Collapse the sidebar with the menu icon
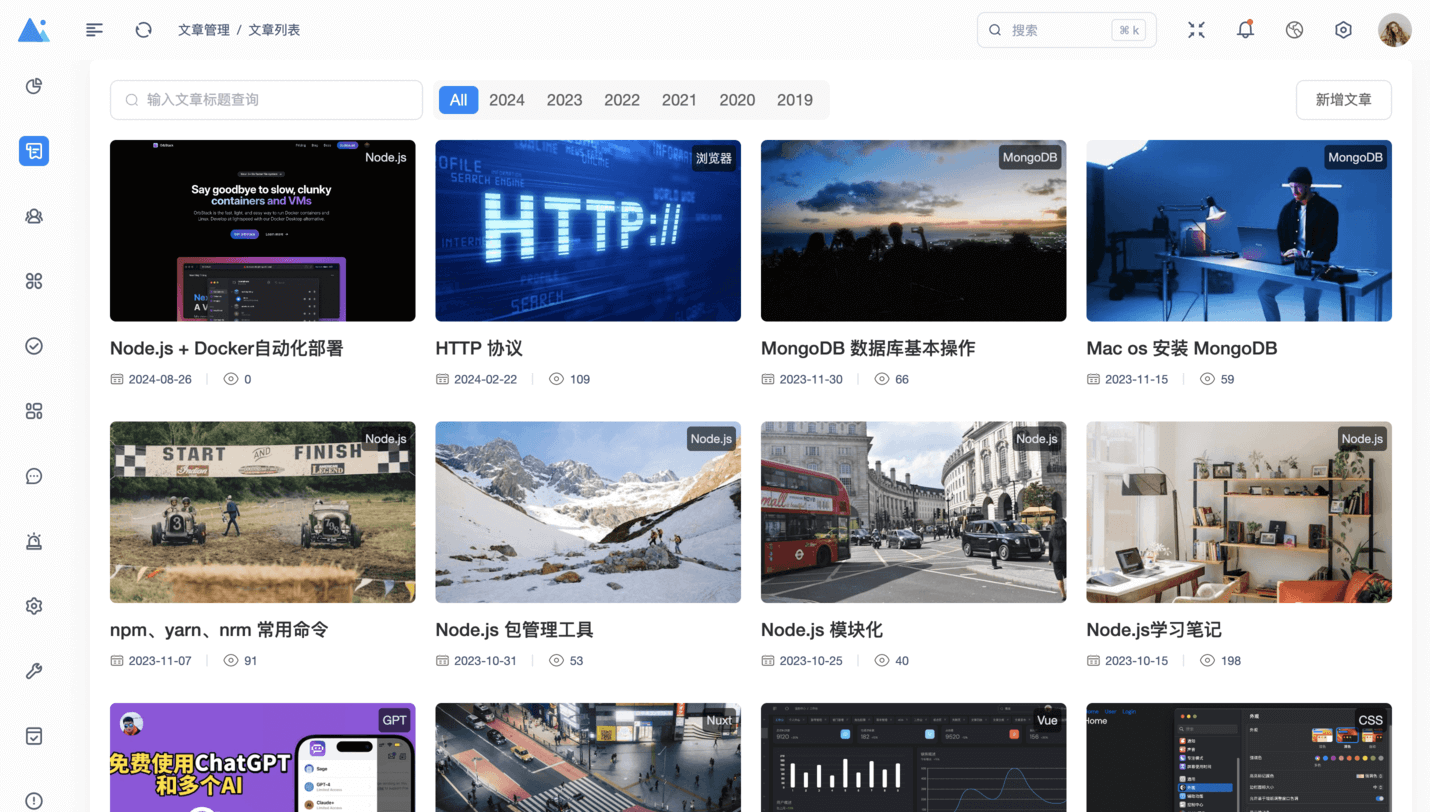The height and width of the screenshot is (812, 1430). (x=94, y=30)
